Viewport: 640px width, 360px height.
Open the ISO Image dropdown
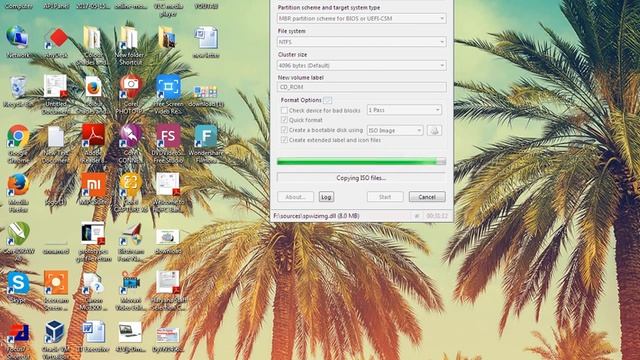[x=395, y=131]
